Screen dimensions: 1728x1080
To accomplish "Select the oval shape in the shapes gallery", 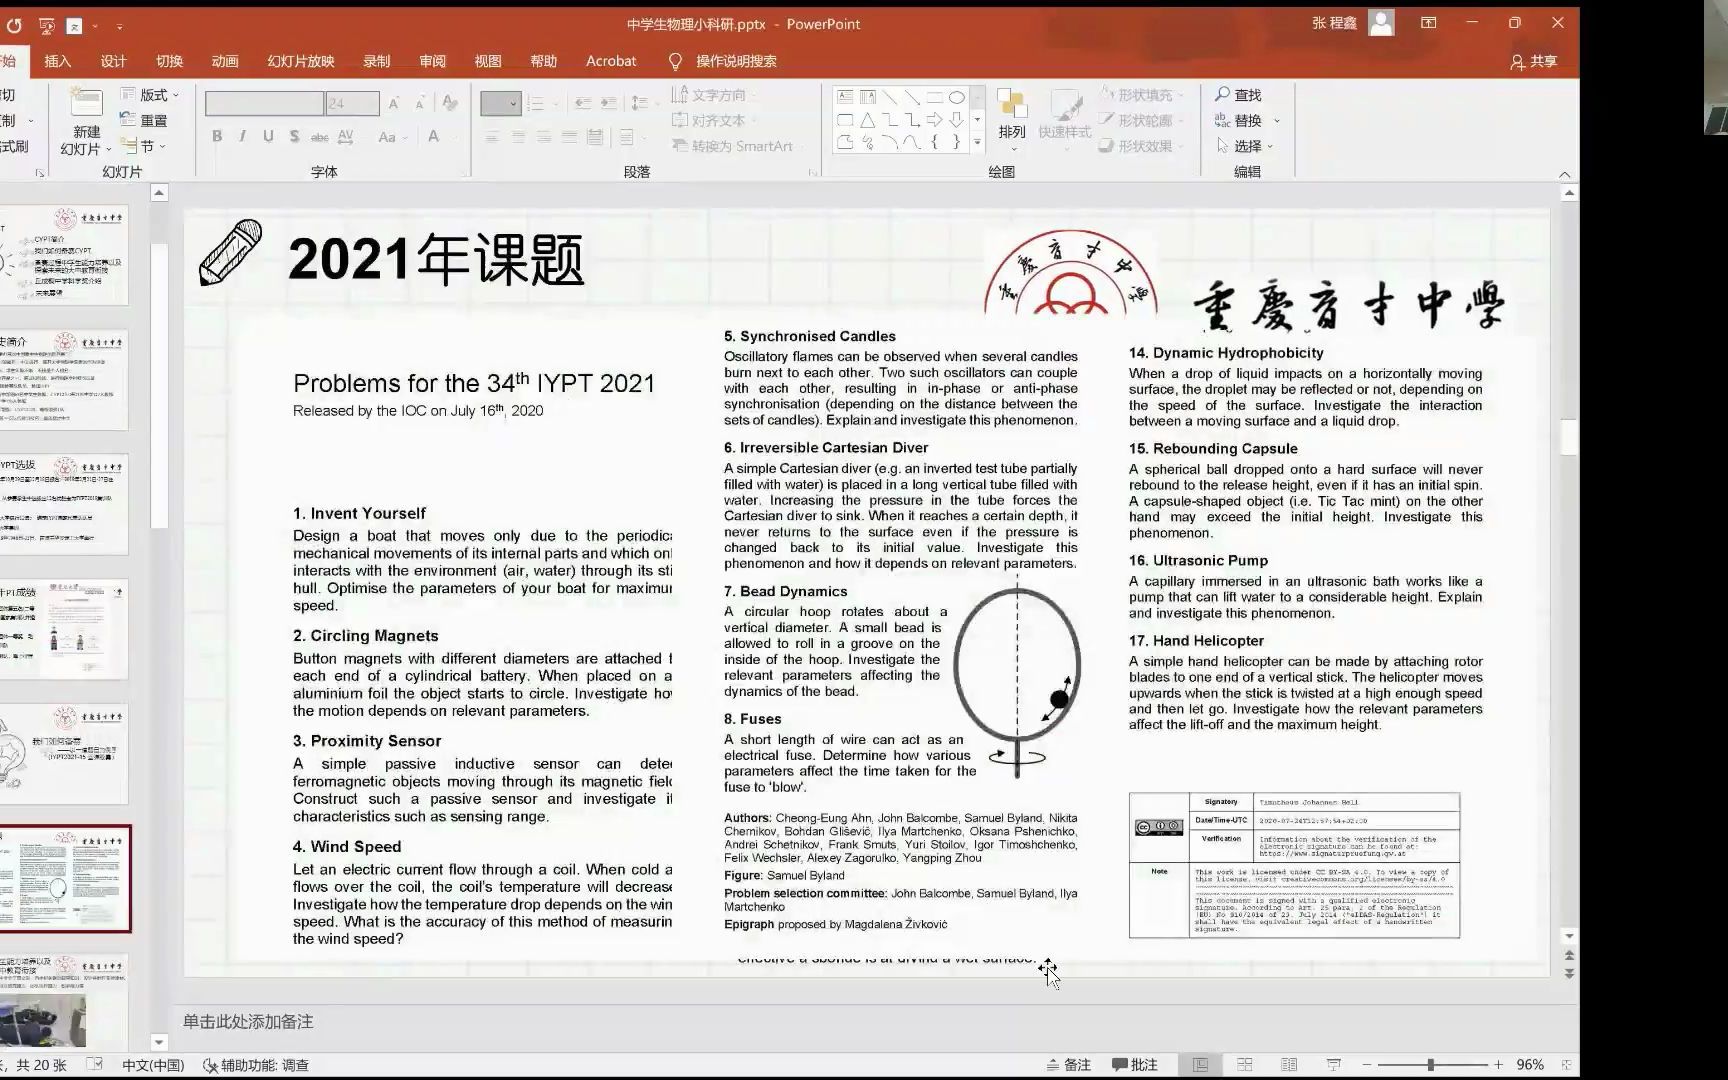I will tap(956, 97).
